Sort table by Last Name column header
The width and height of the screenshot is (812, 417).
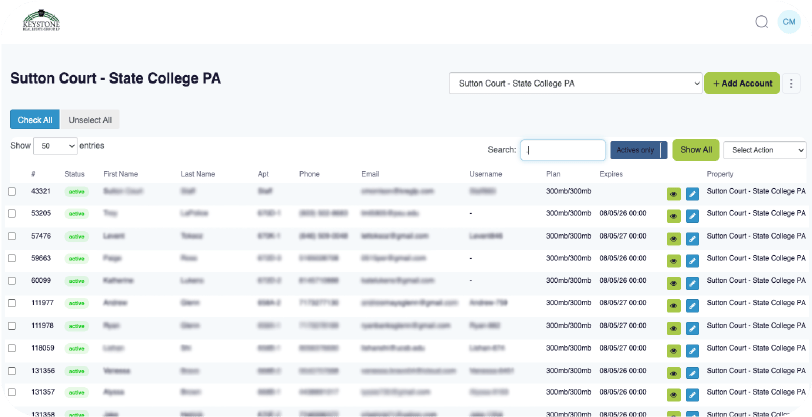pyautogui.click(x=197, y=174)
